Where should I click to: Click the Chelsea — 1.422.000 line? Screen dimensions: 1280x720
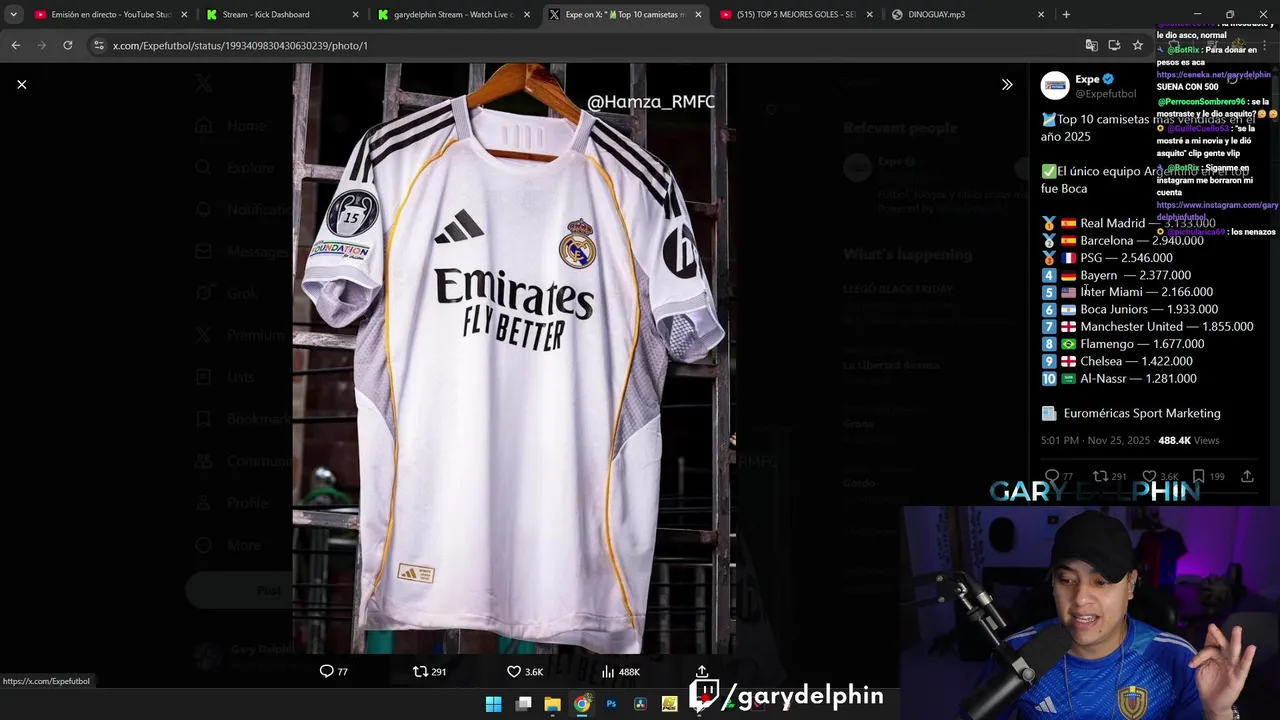[1117, 361]
